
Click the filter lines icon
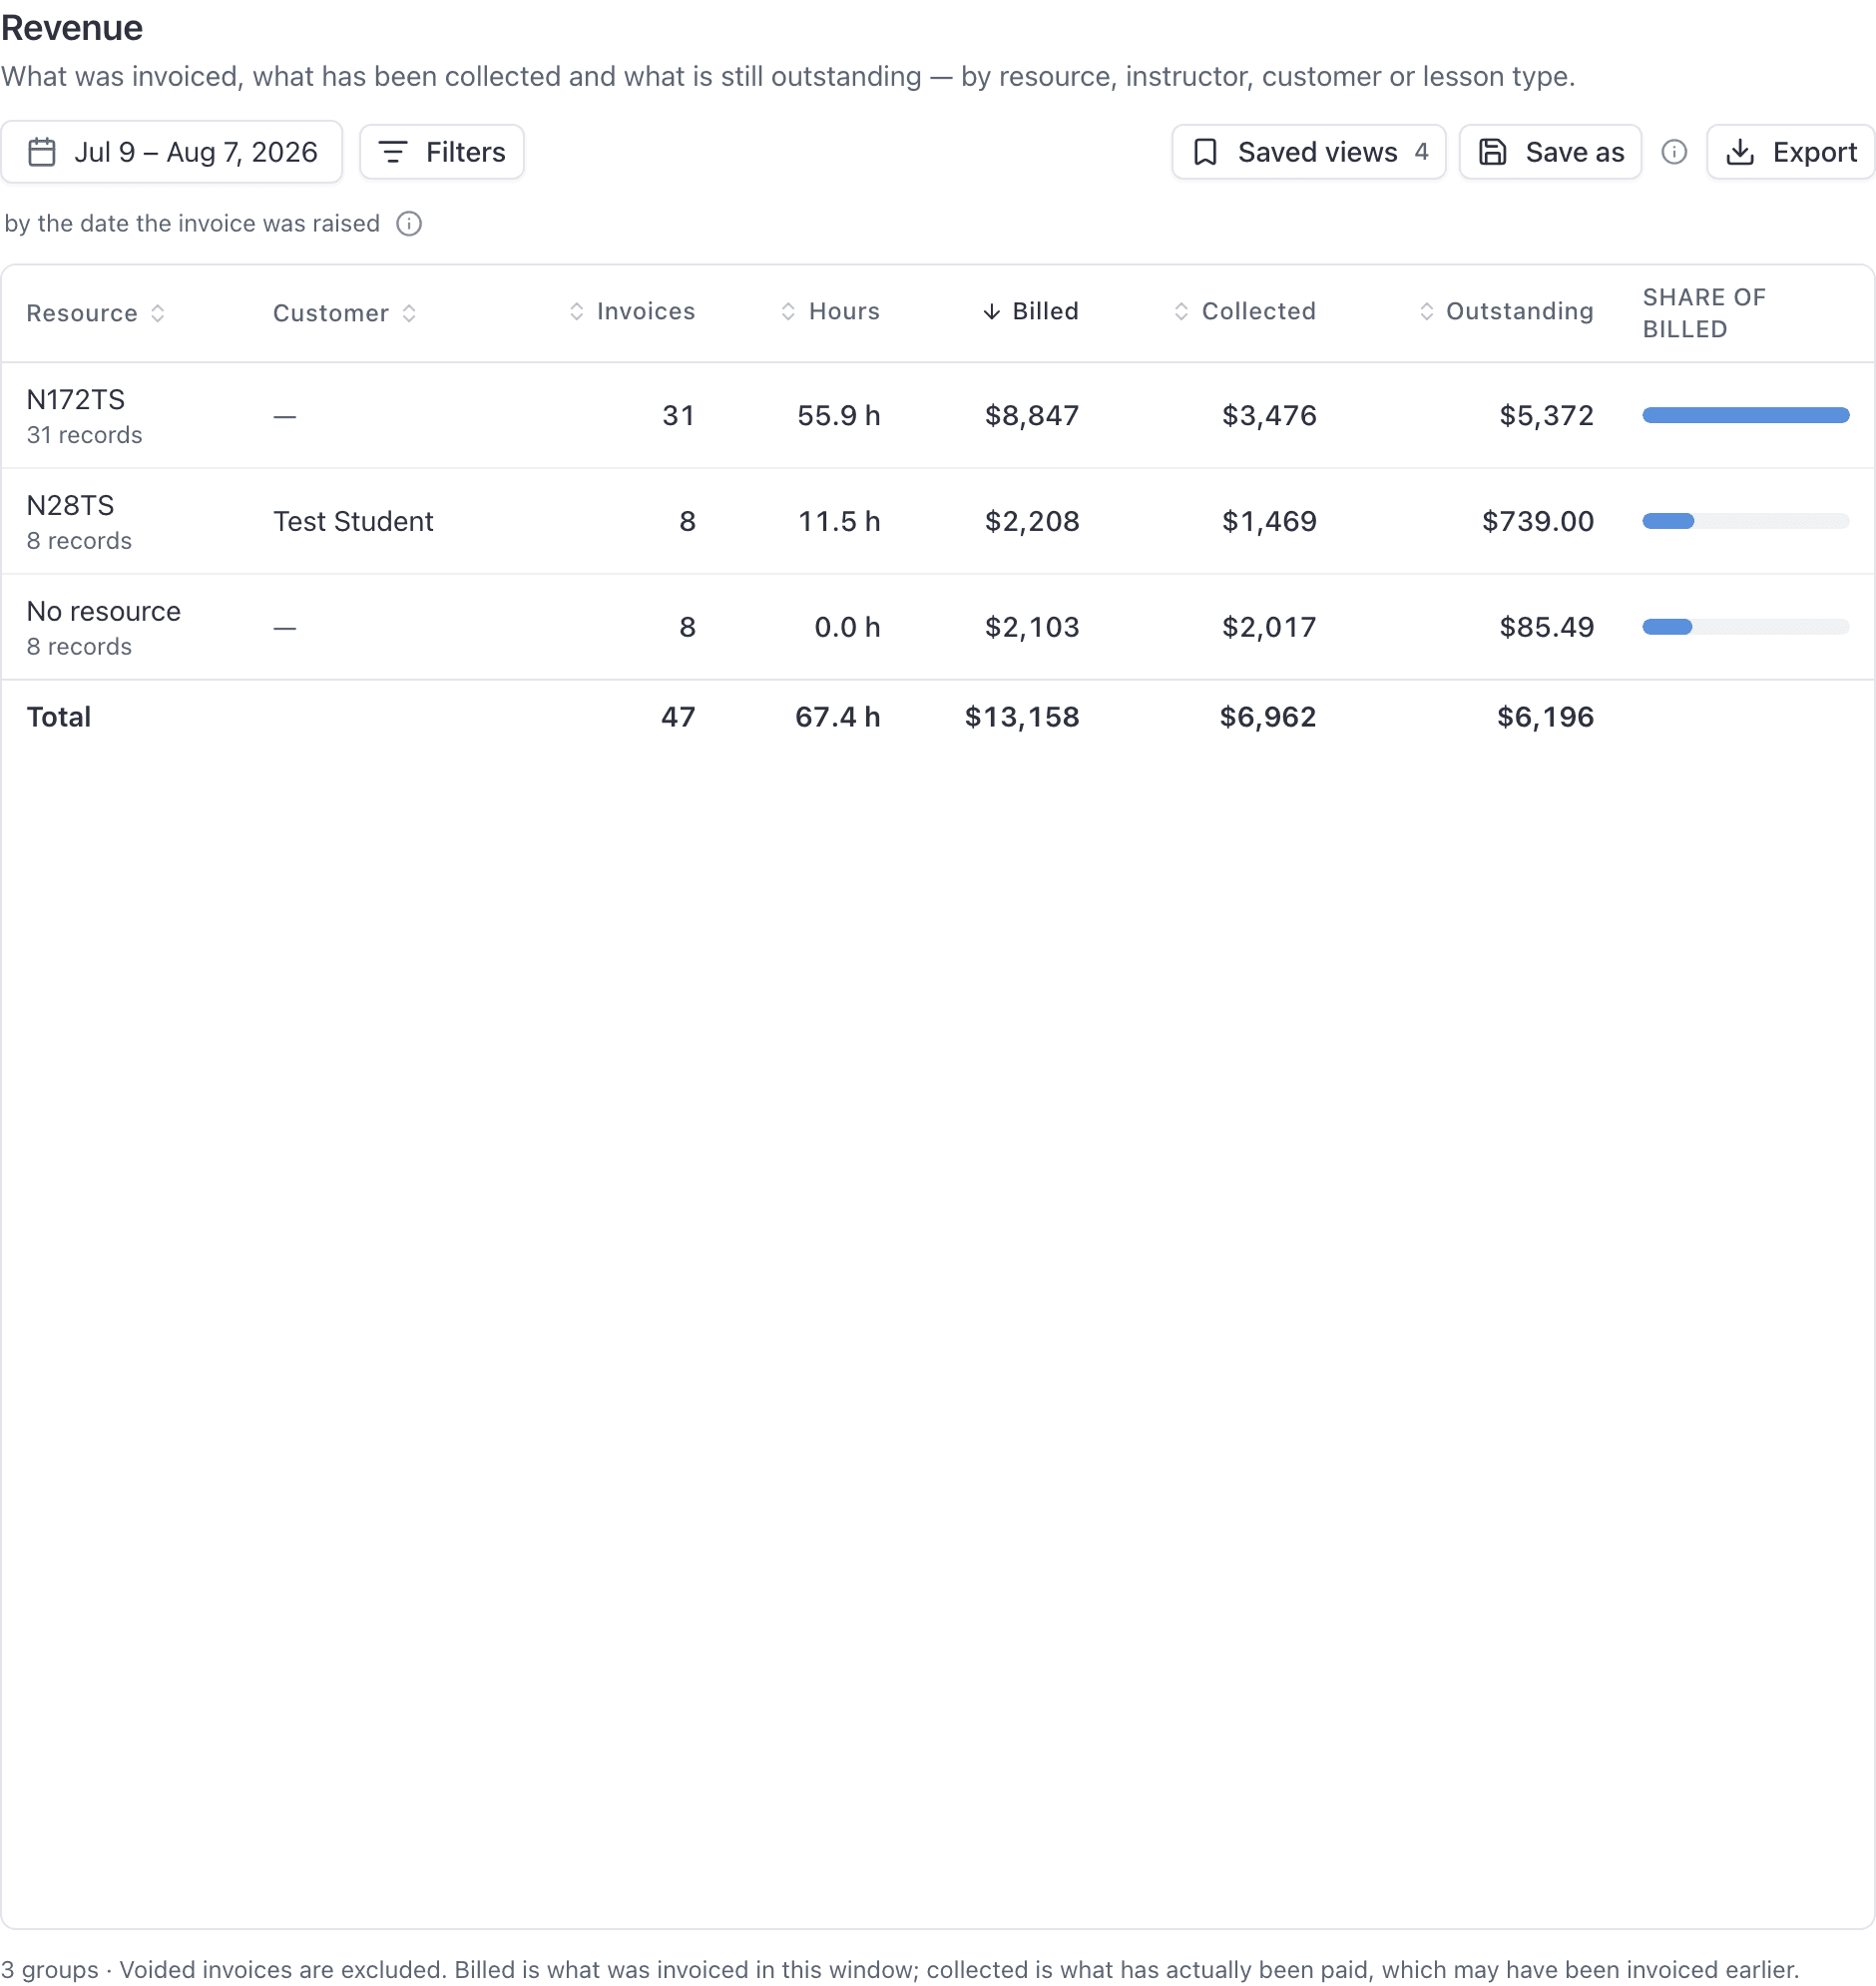(x=393, y=152)
